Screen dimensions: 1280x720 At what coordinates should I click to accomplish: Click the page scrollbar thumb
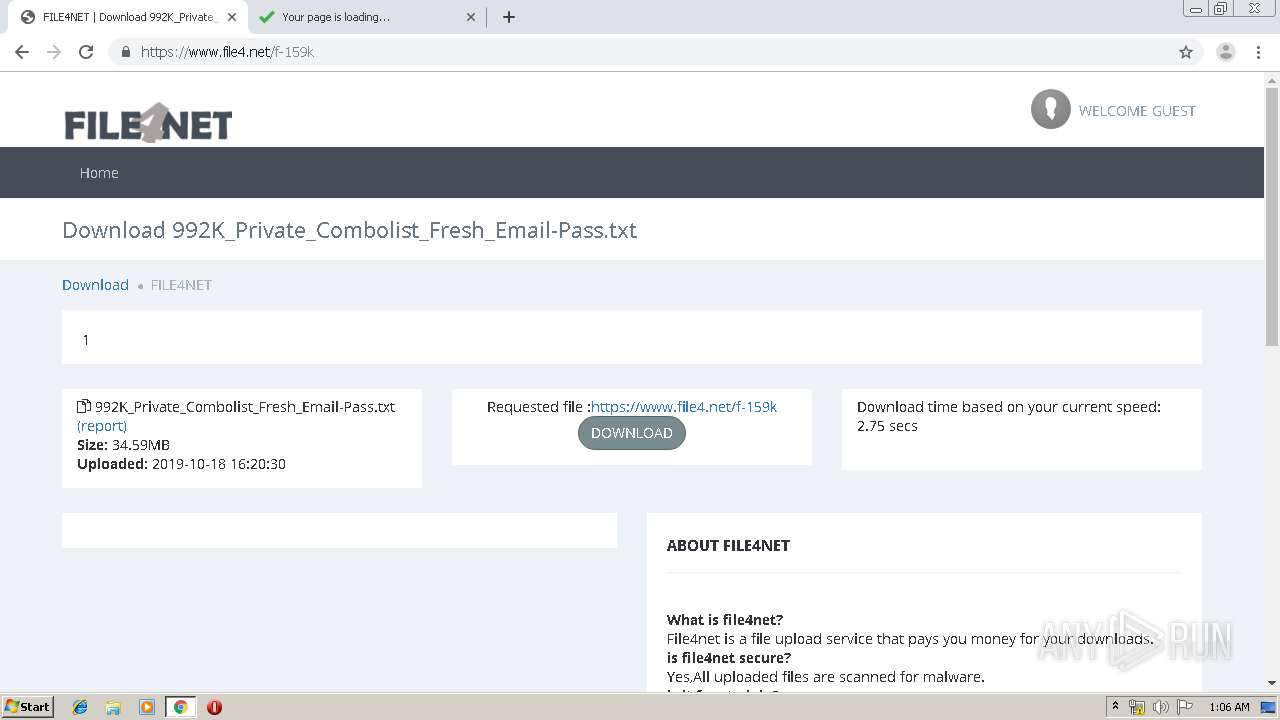pos(1272,215)
